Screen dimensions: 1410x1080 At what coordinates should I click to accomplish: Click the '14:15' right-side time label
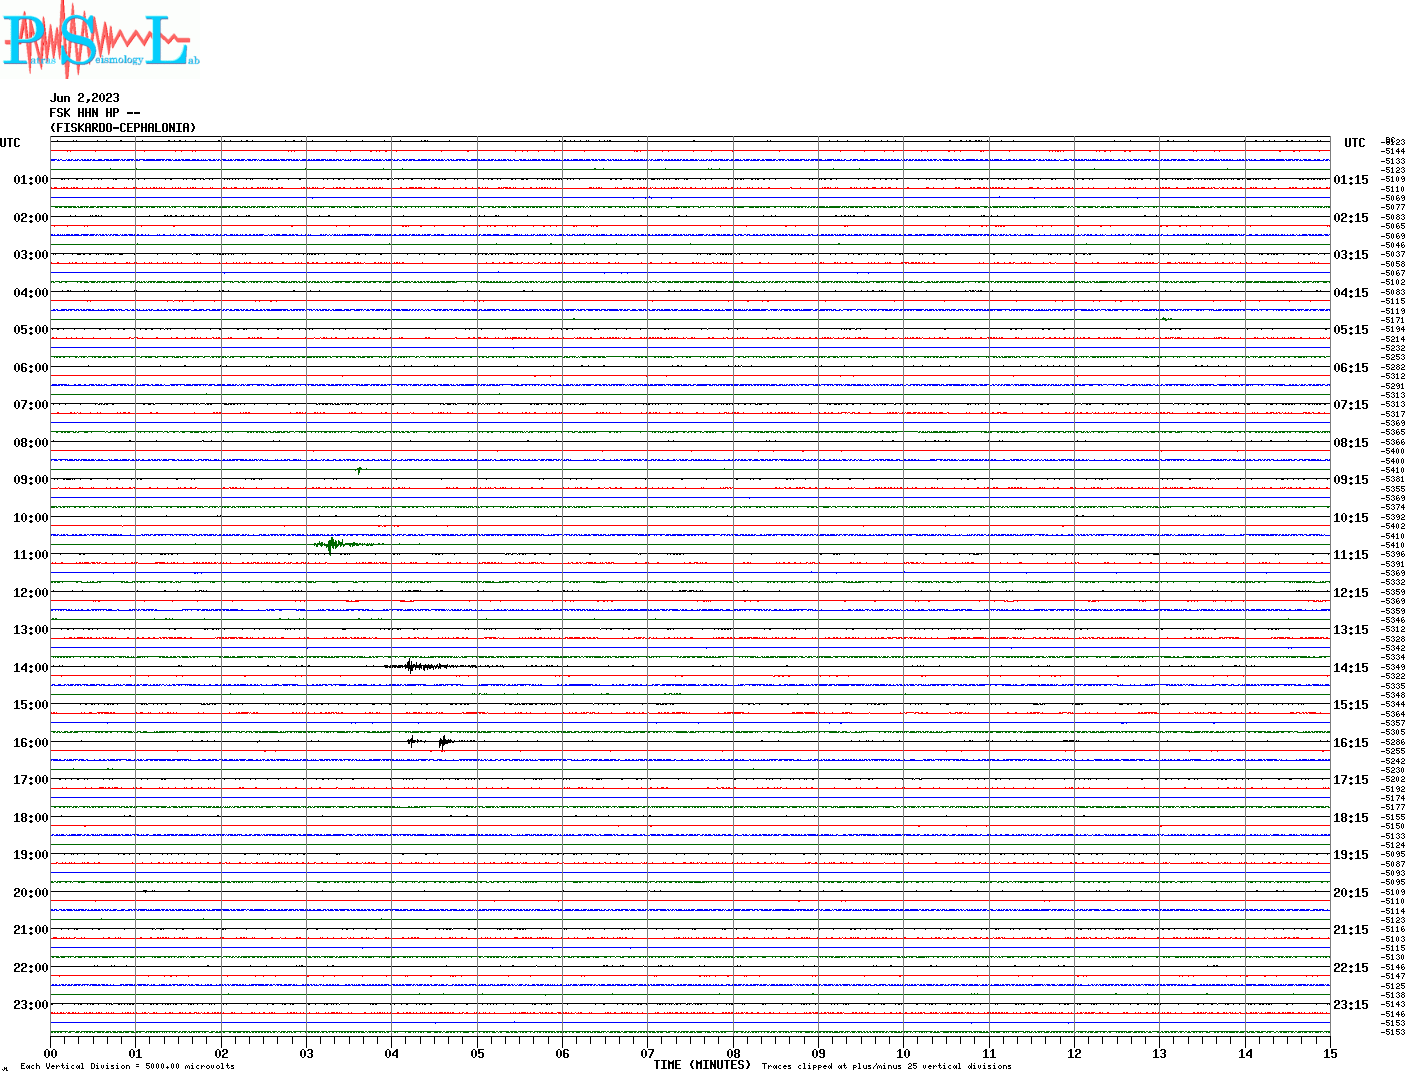(x=1351, y=668)
